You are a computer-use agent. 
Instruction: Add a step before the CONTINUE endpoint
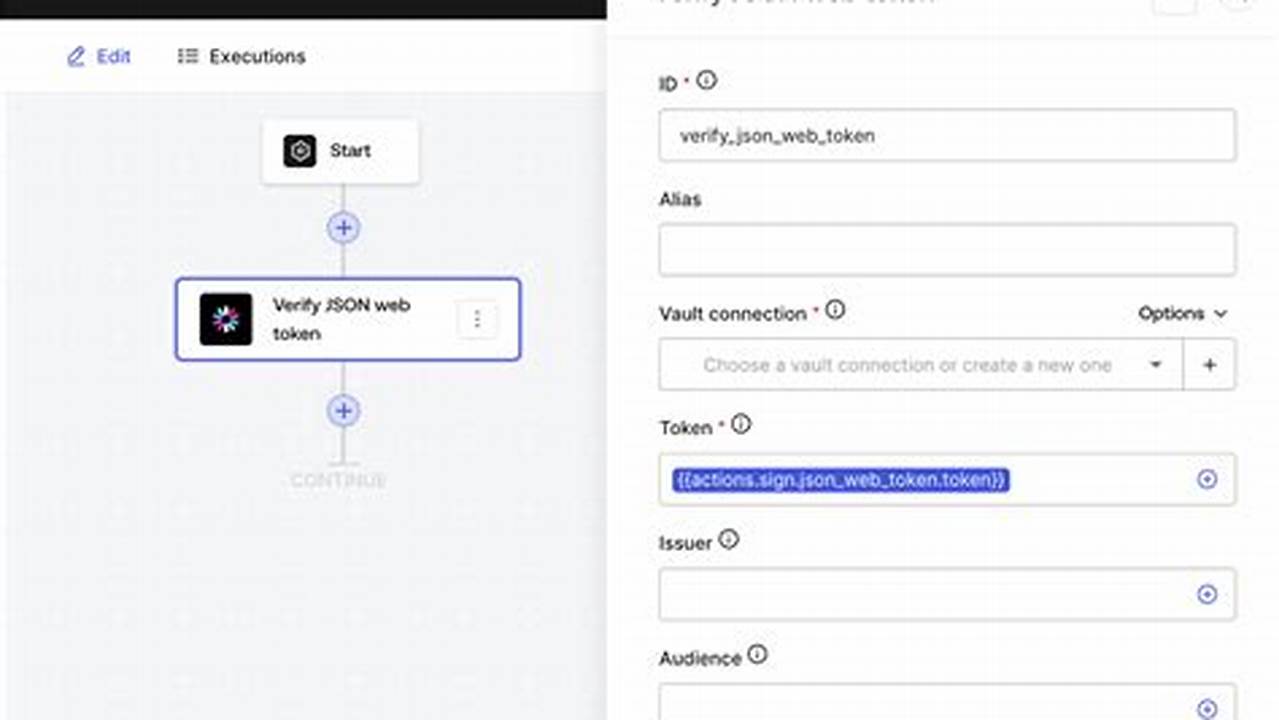click(x=343, y=411)
